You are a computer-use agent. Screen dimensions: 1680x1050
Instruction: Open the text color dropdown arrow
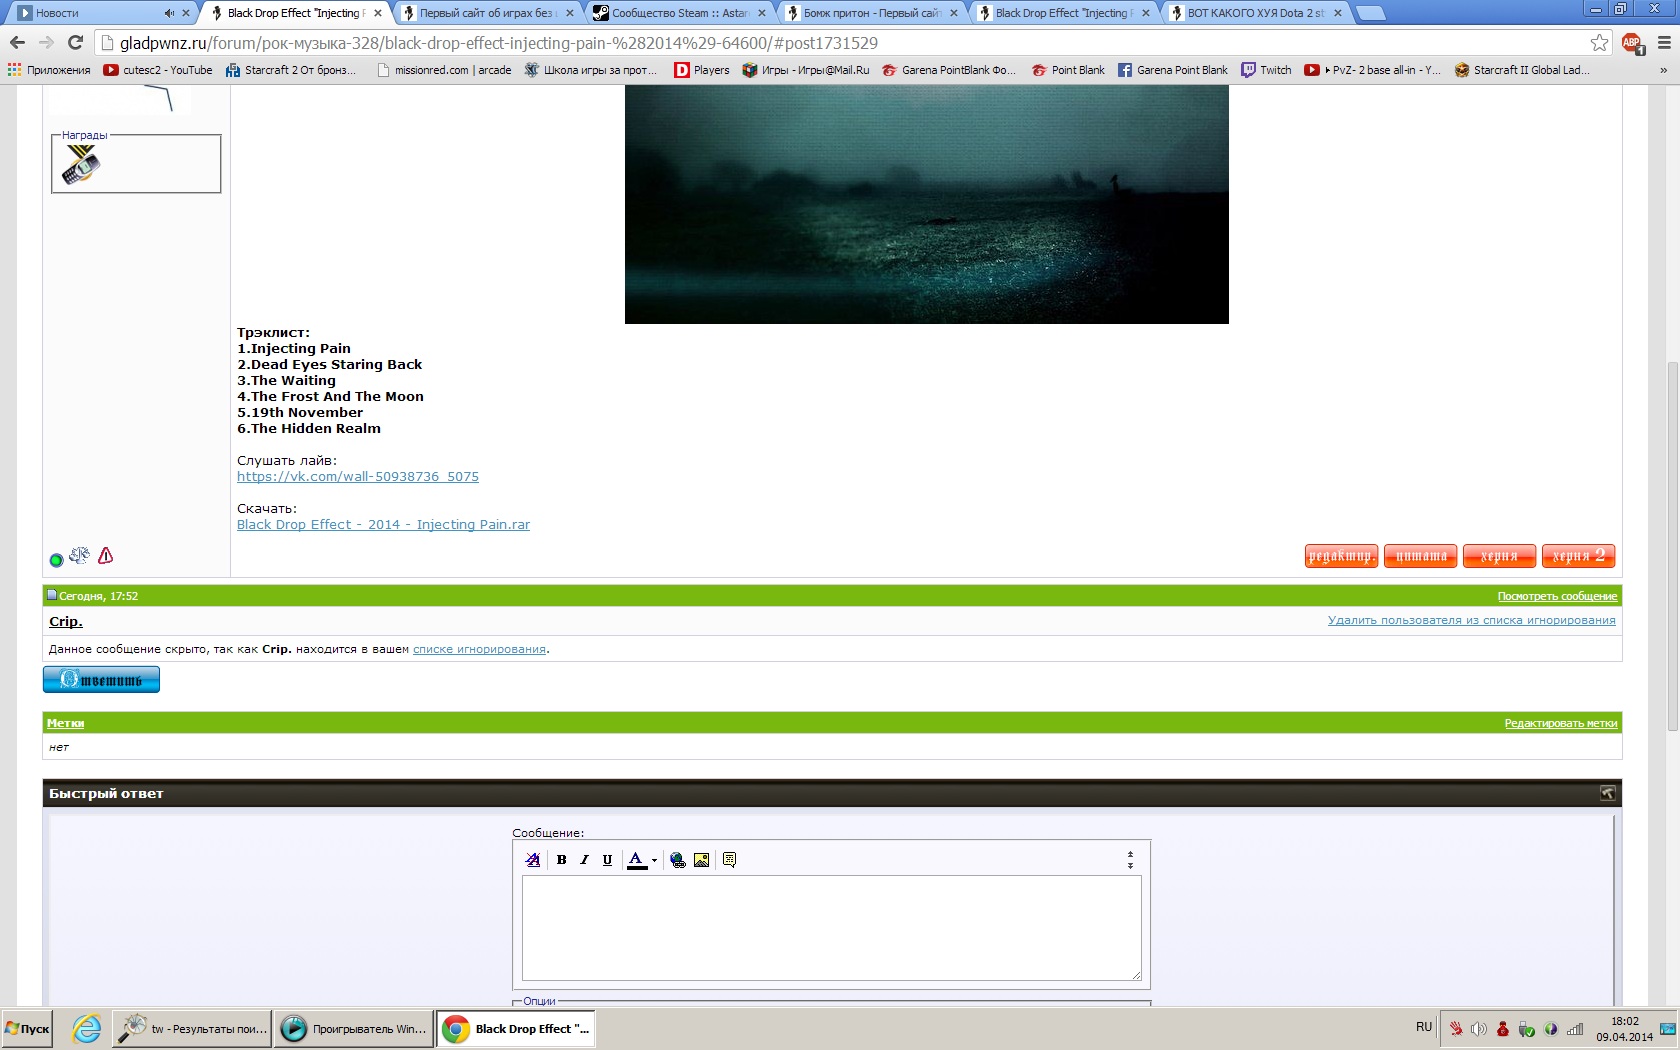(x=654, y=860)
